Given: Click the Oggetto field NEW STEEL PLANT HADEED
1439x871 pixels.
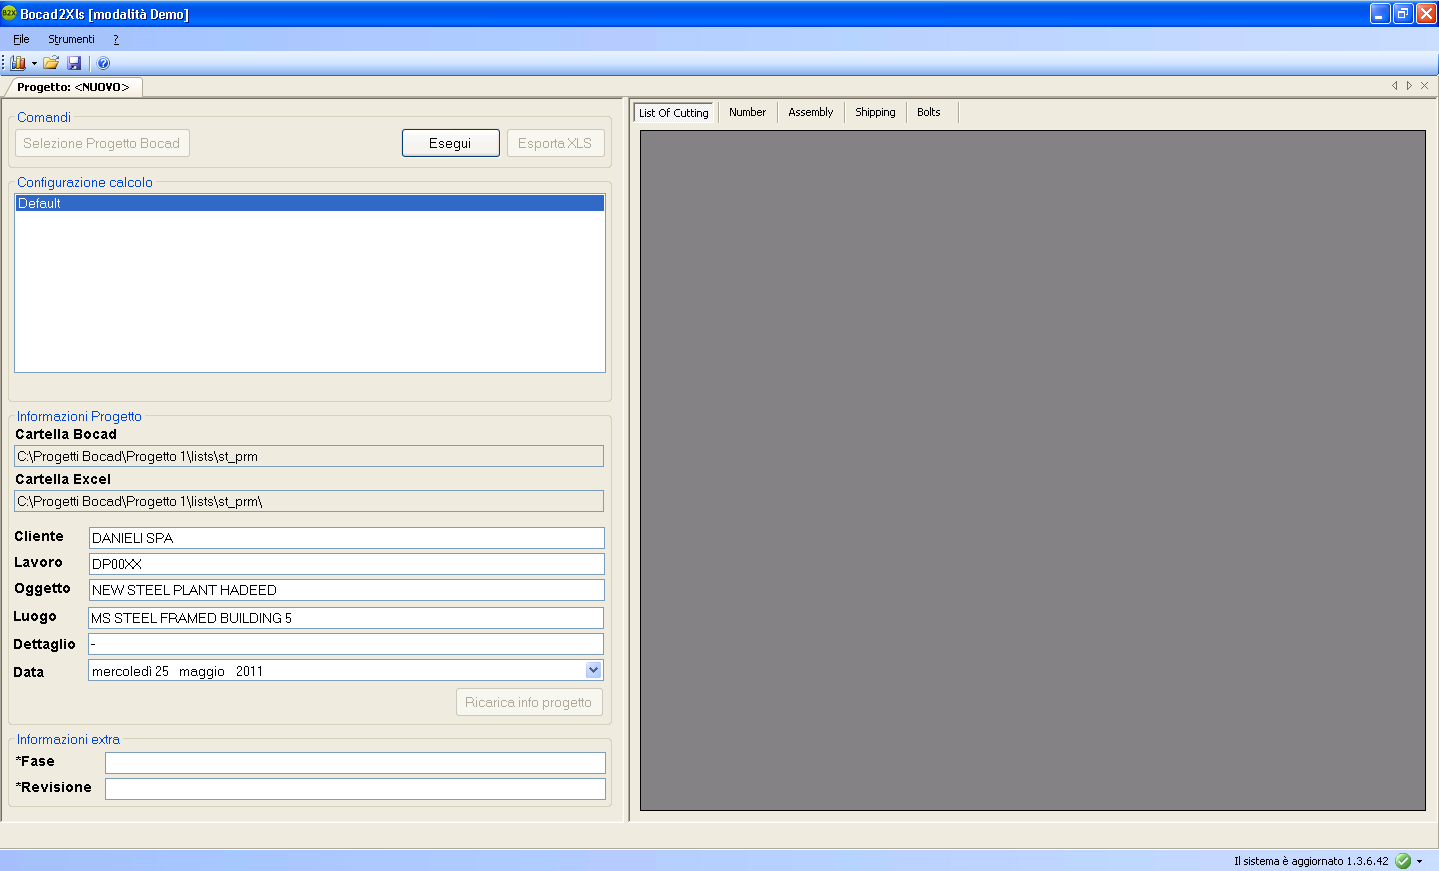Looking at the screenshot, I should tap(346, 590).
